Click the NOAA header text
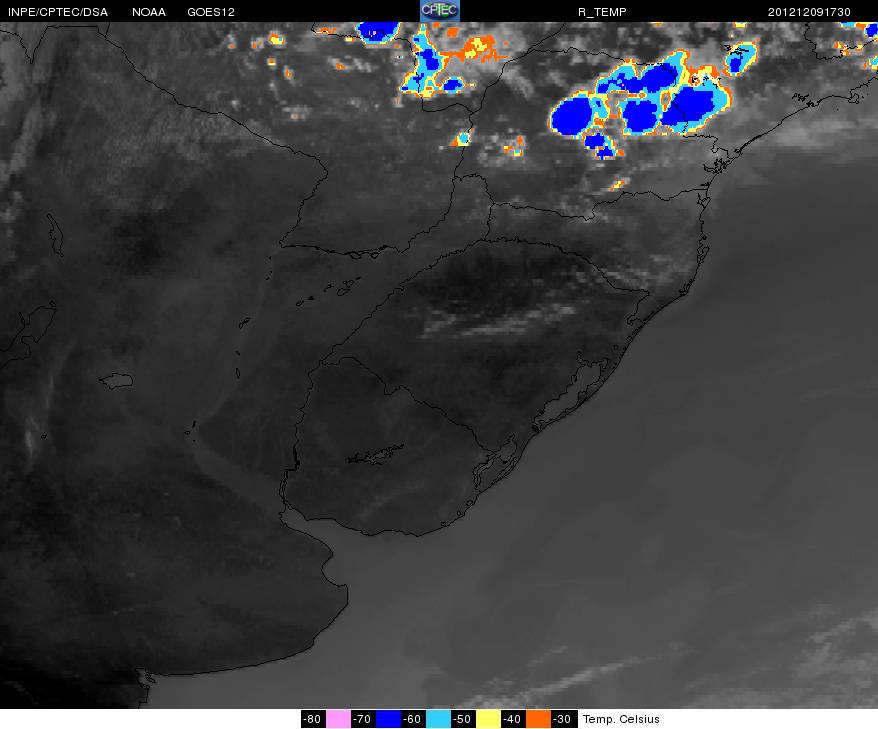This screenshot has height=729, width=878. click(149, 12)
